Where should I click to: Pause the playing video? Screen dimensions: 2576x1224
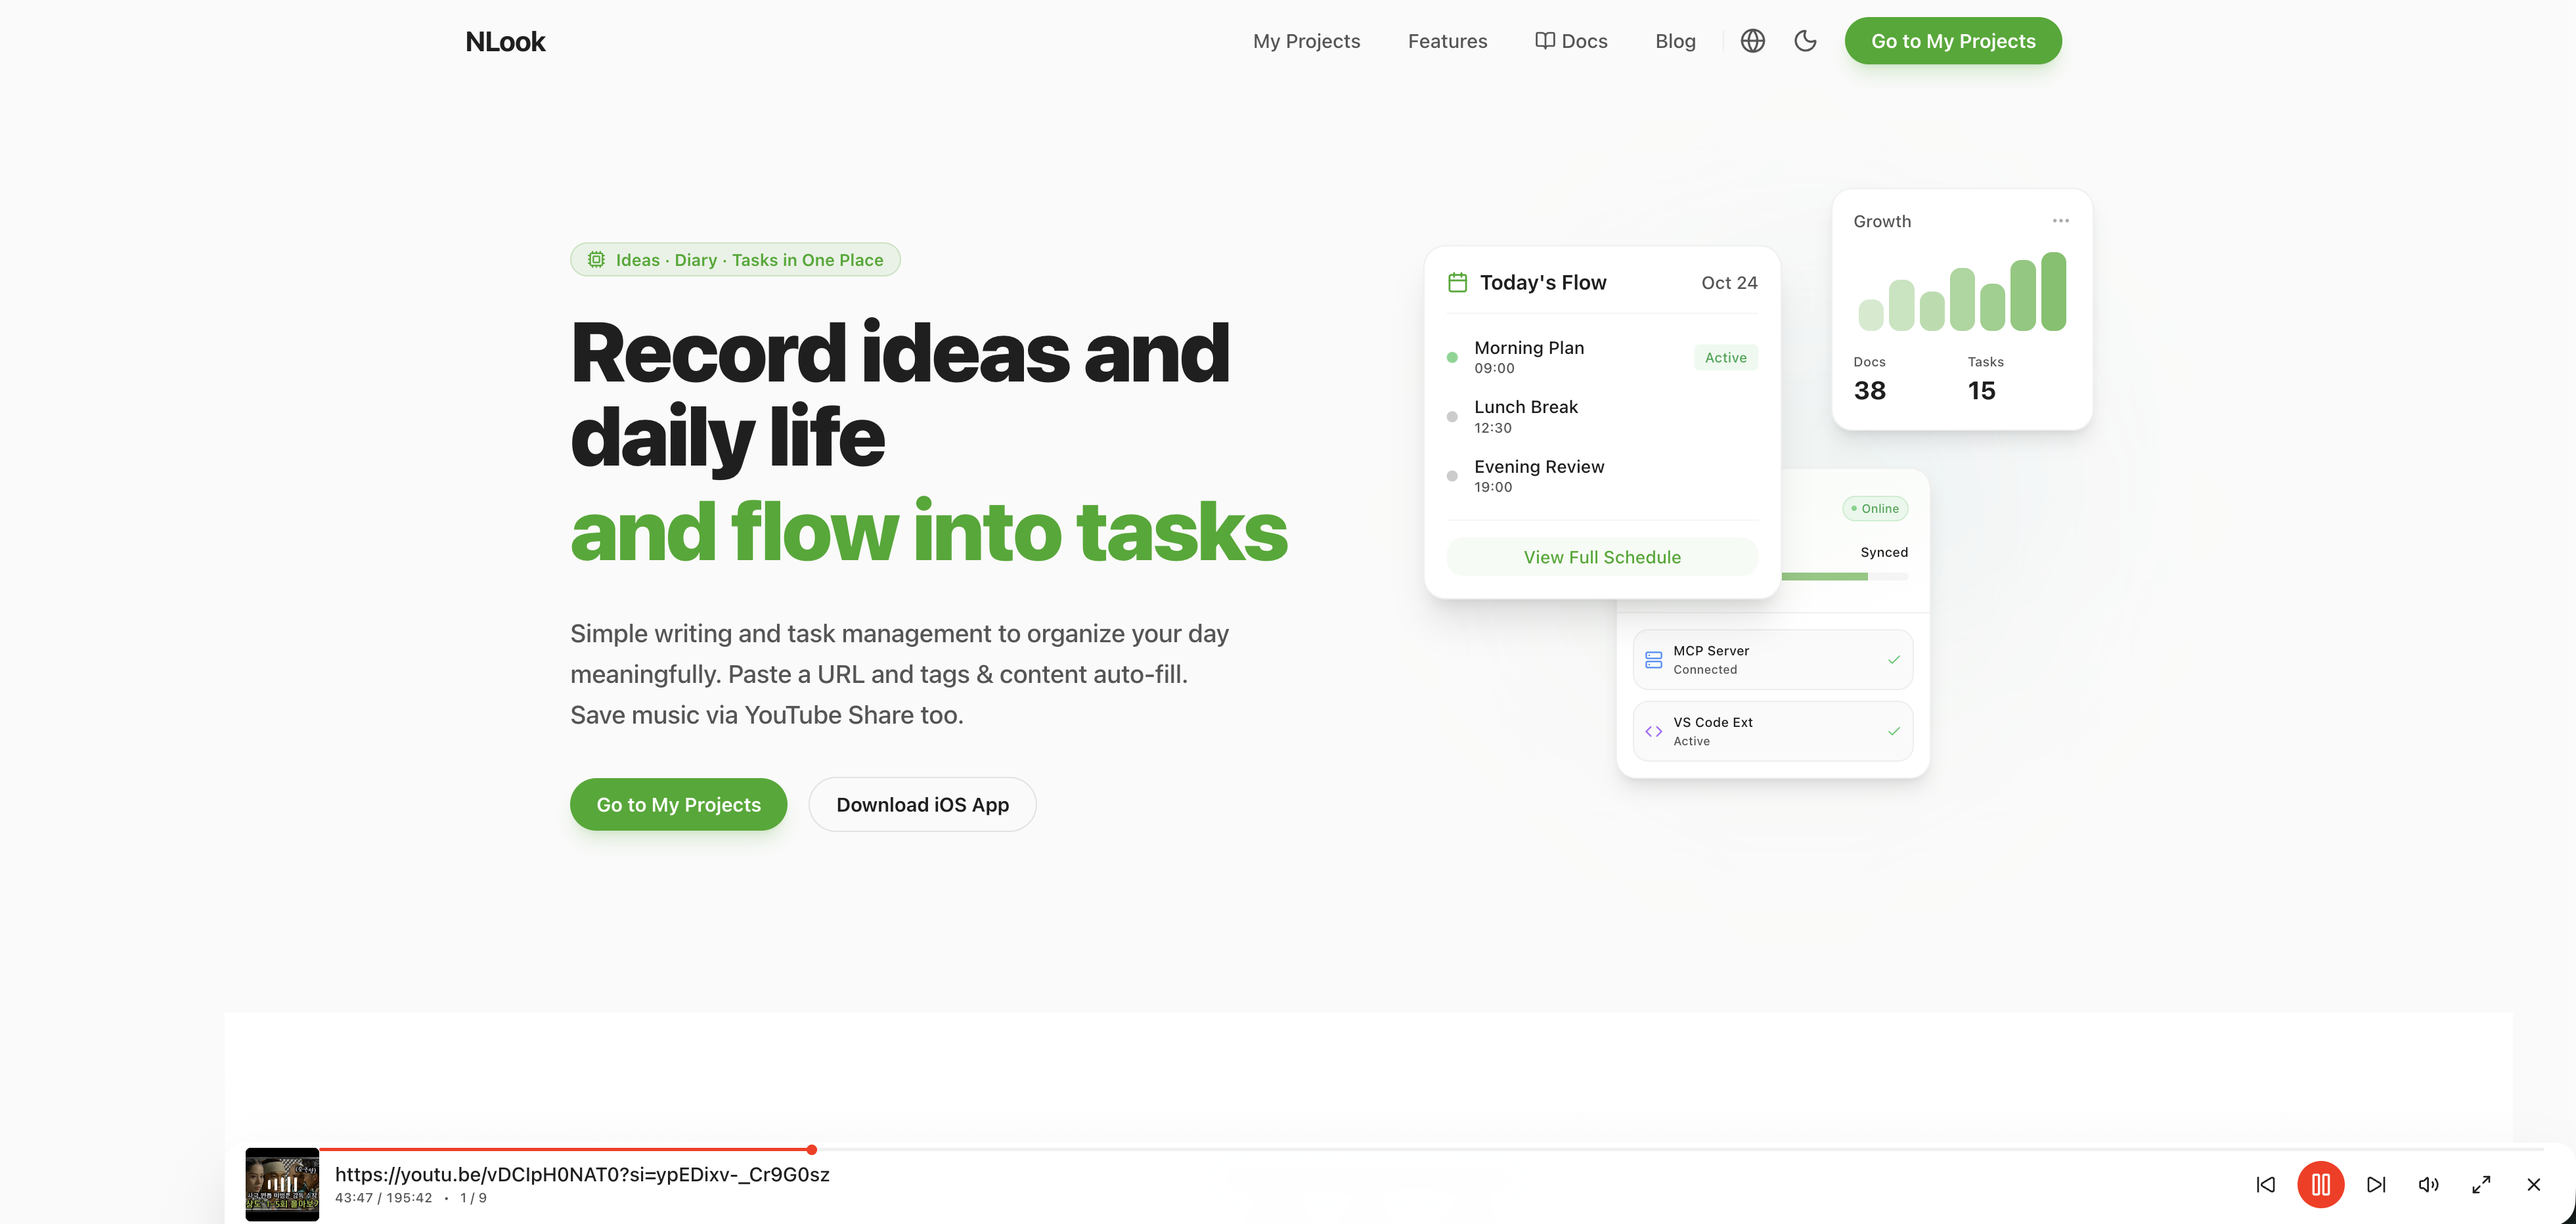coord(2322,1184)
